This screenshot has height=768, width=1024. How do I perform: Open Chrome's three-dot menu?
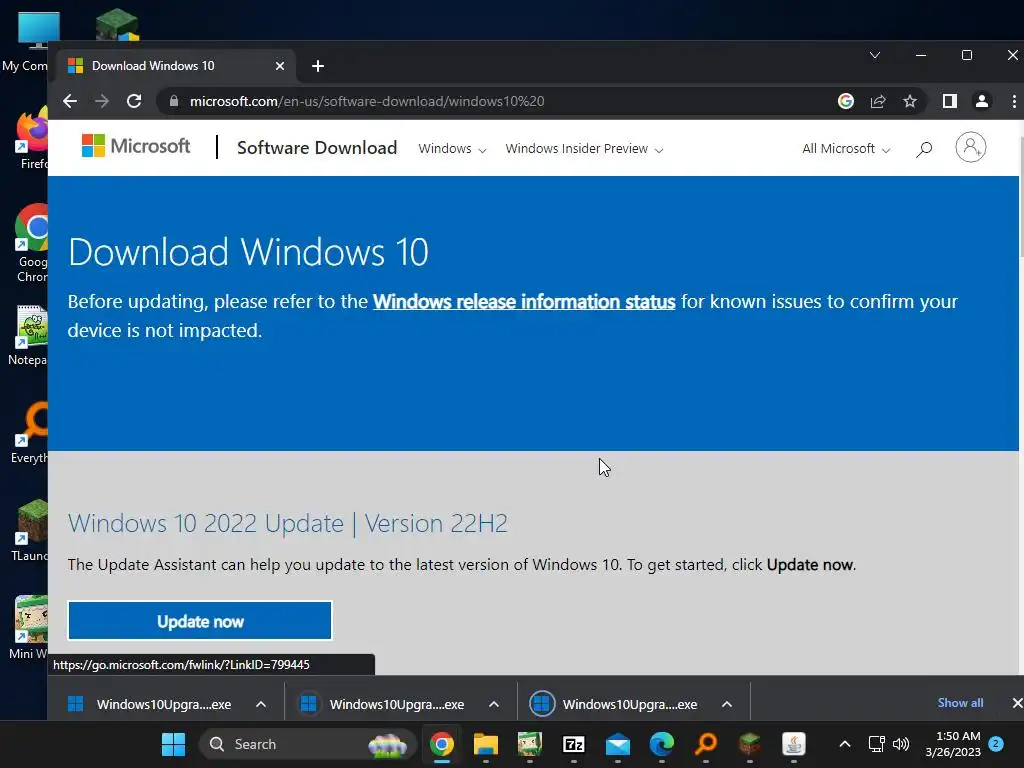point(1014,101)
